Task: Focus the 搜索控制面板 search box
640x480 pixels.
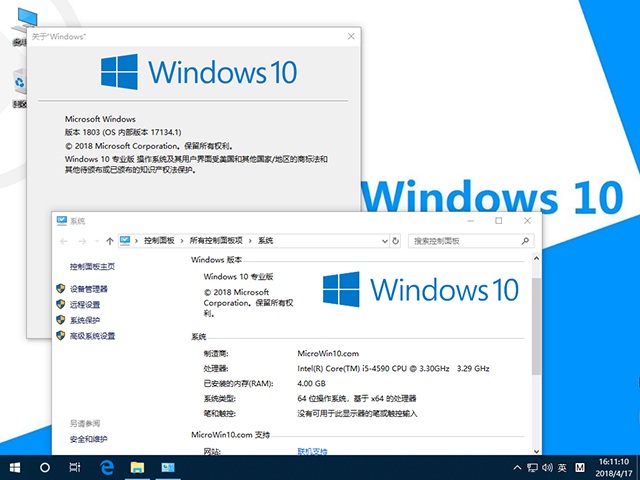Action: (471, 241)
